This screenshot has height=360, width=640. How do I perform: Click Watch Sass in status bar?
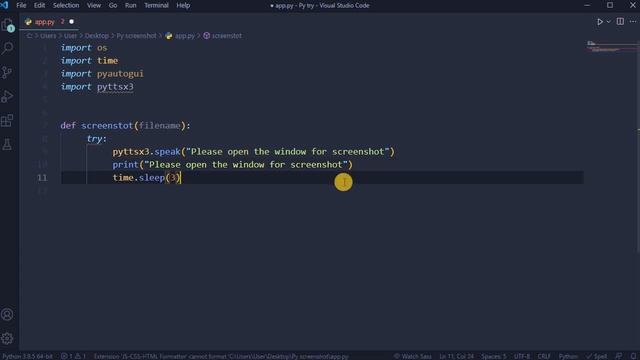tap(412, 356)
